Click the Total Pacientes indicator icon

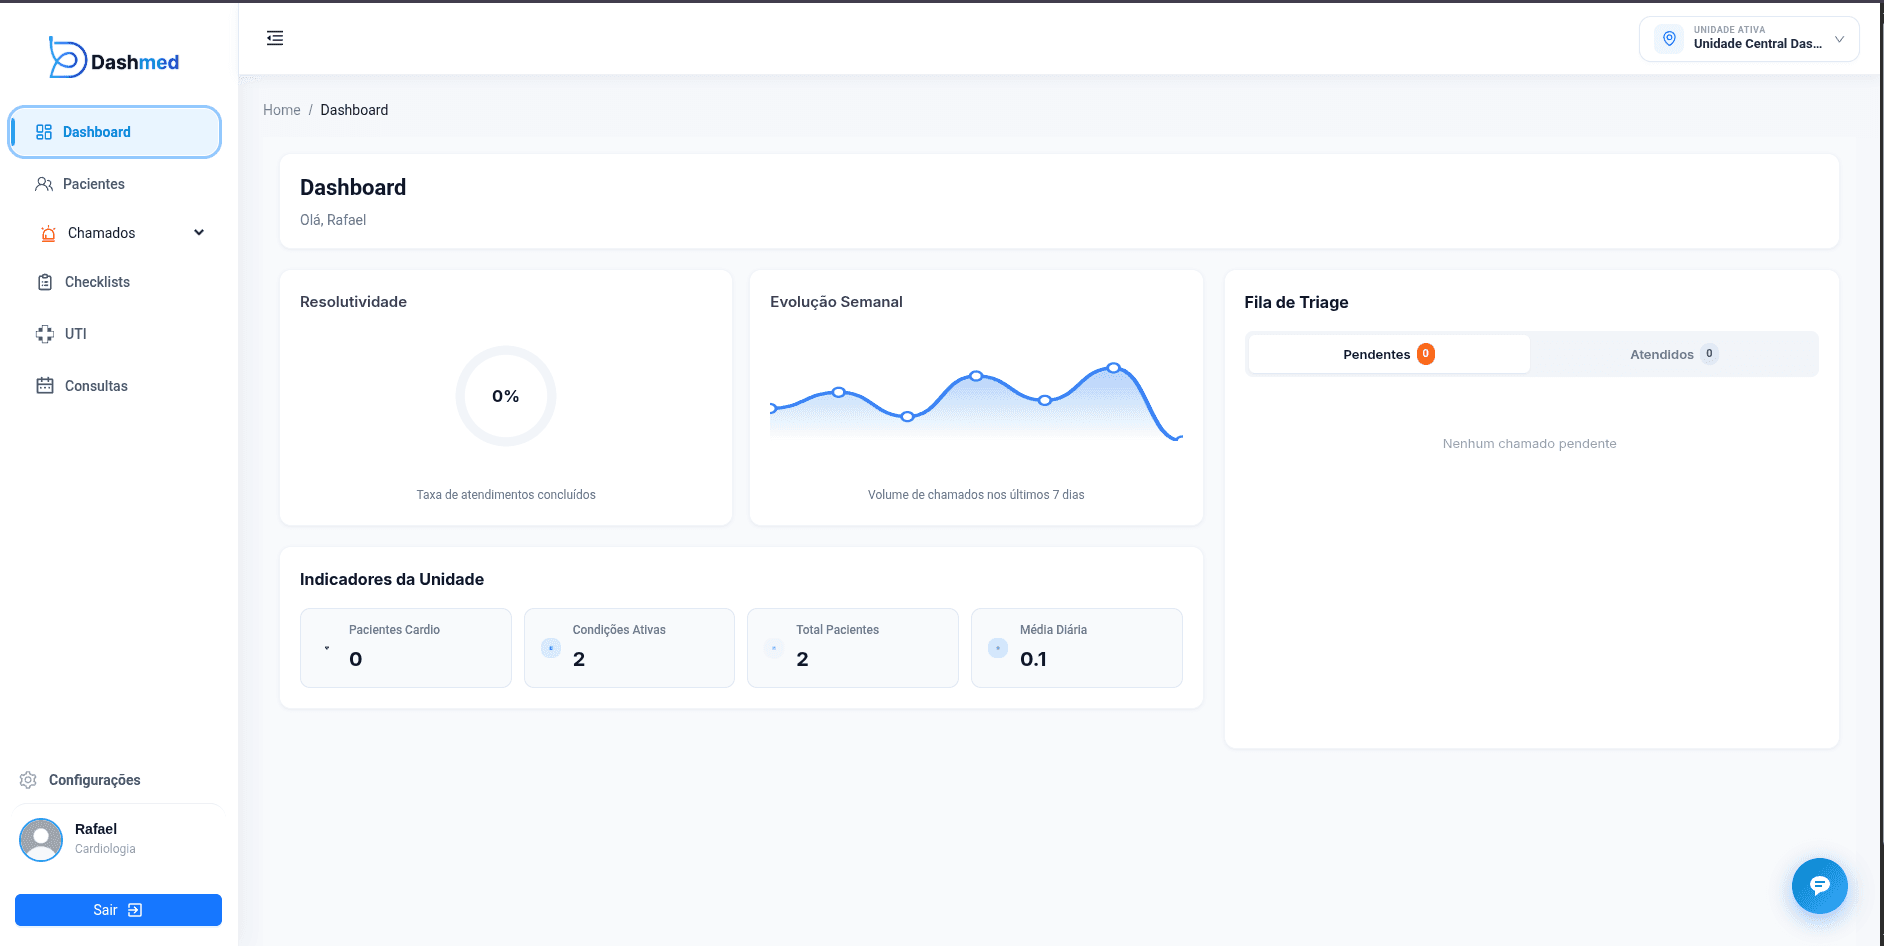[x=774, y=648]
